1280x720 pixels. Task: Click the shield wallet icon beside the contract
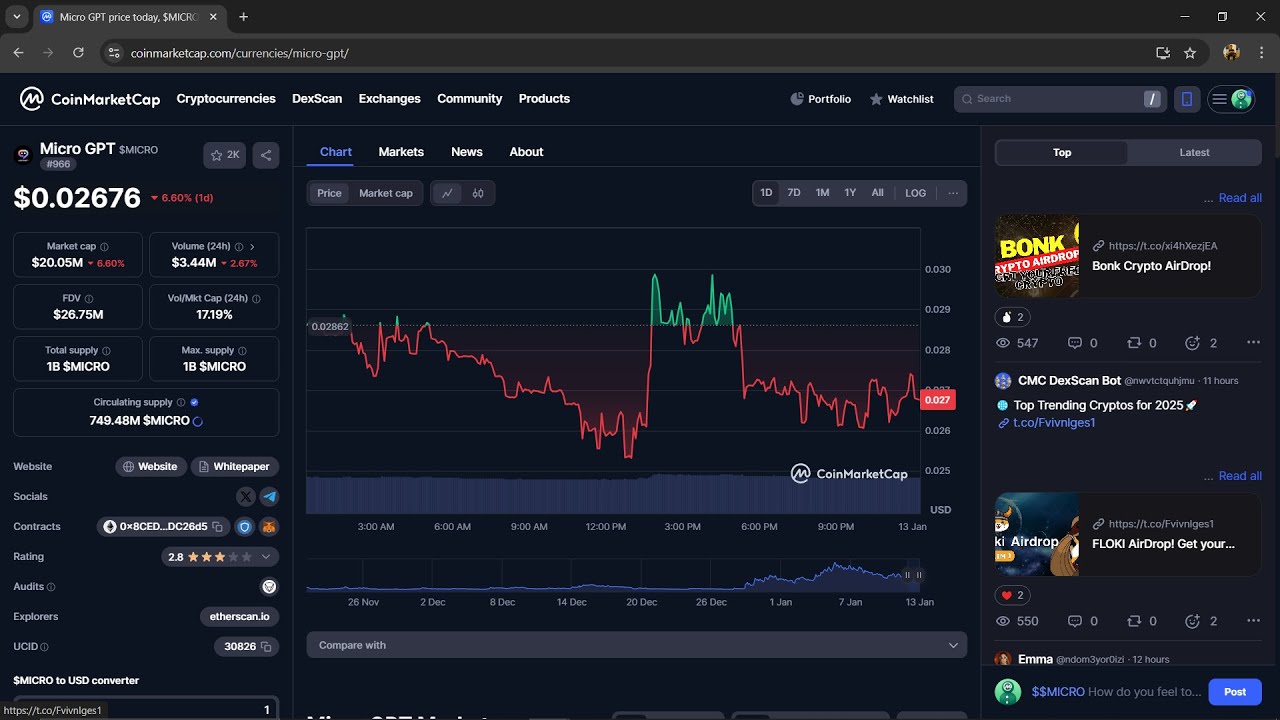(245, 527)
